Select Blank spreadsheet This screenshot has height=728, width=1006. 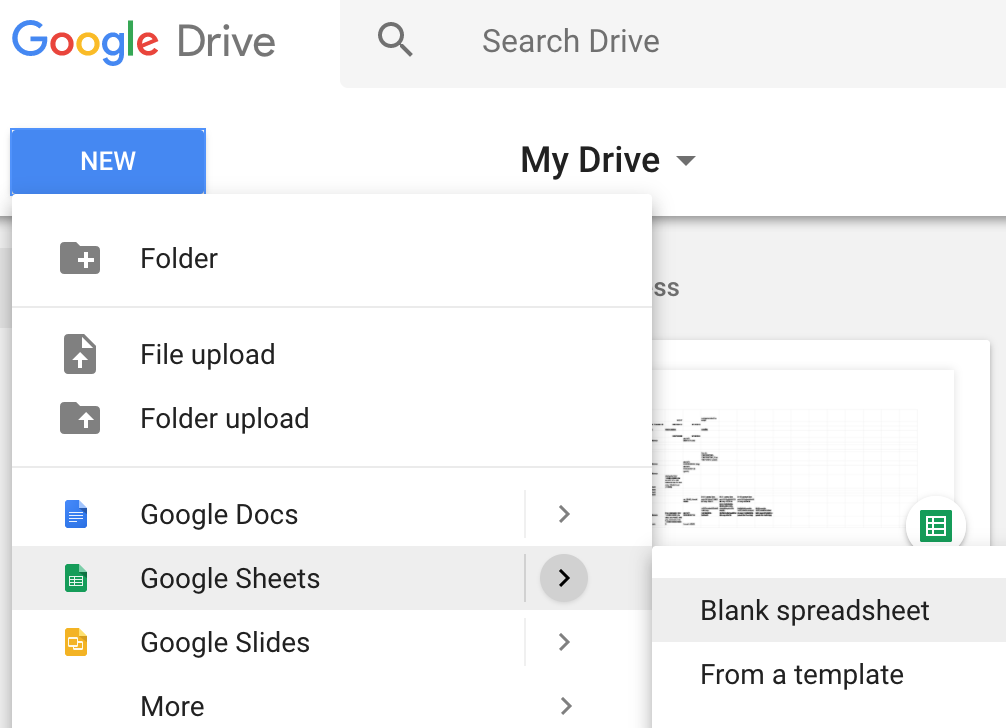click(x=815, y=610)
